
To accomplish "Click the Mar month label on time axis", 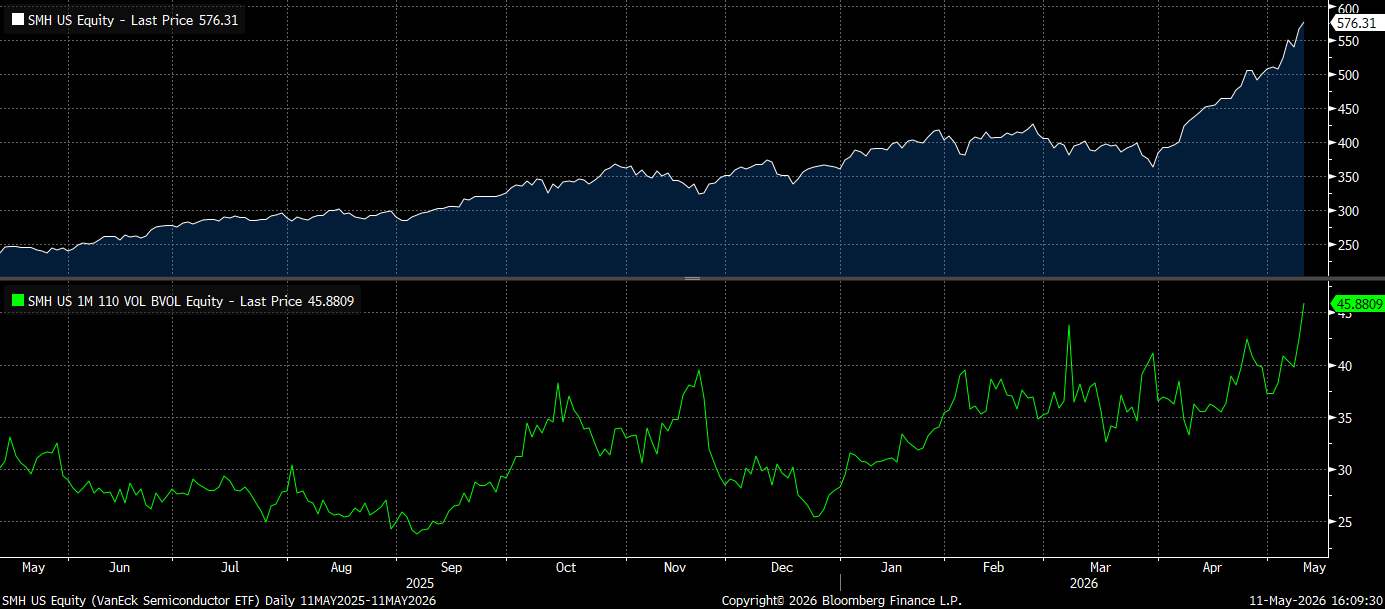I will tap(1099, 567).
